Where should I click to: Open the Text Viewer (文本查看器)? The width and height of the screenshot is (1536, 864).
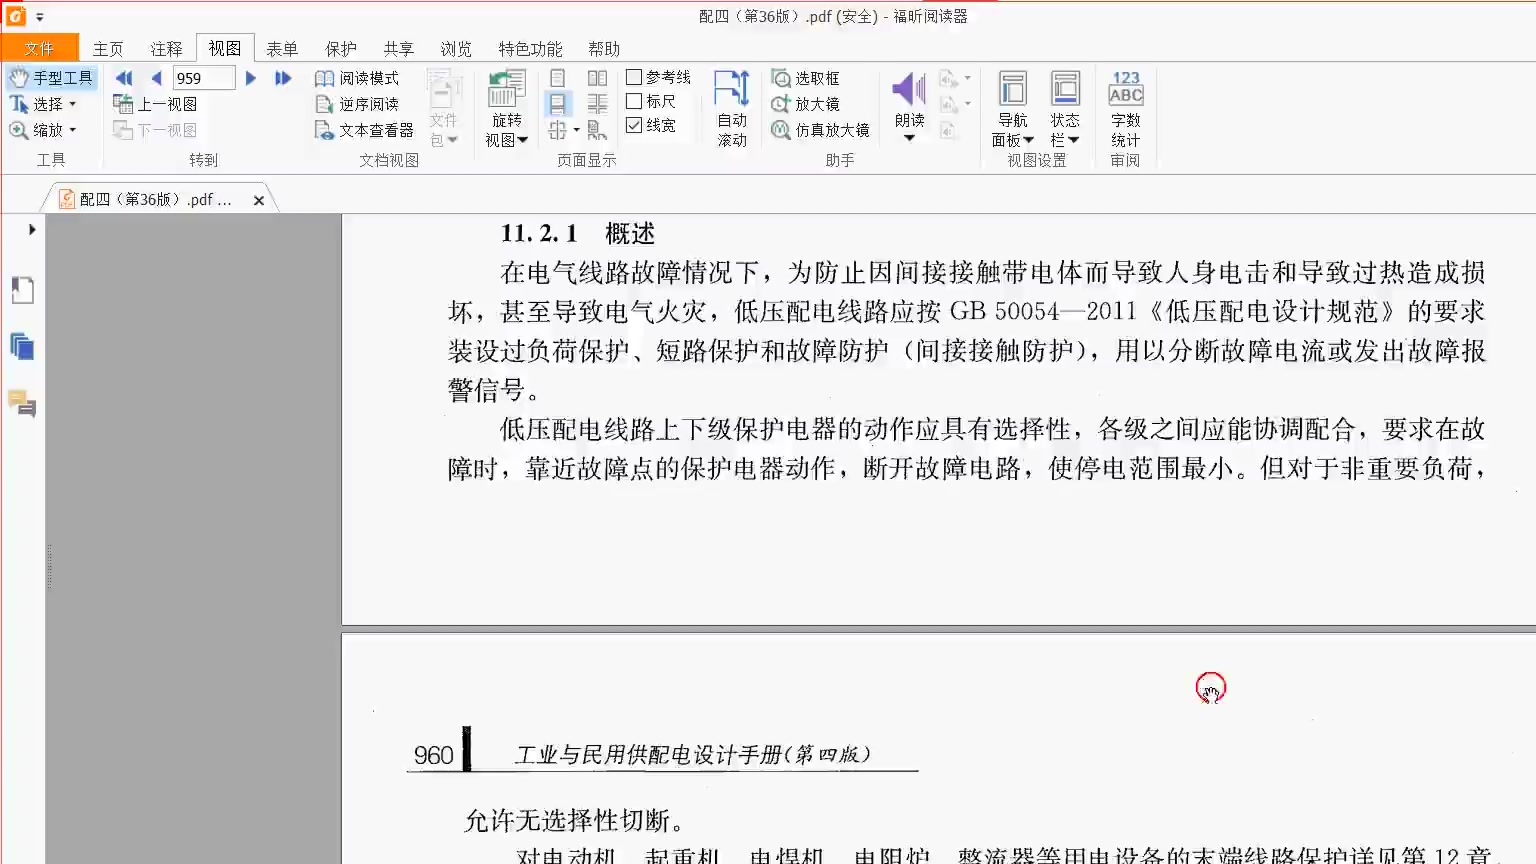(x=364, y=130)
